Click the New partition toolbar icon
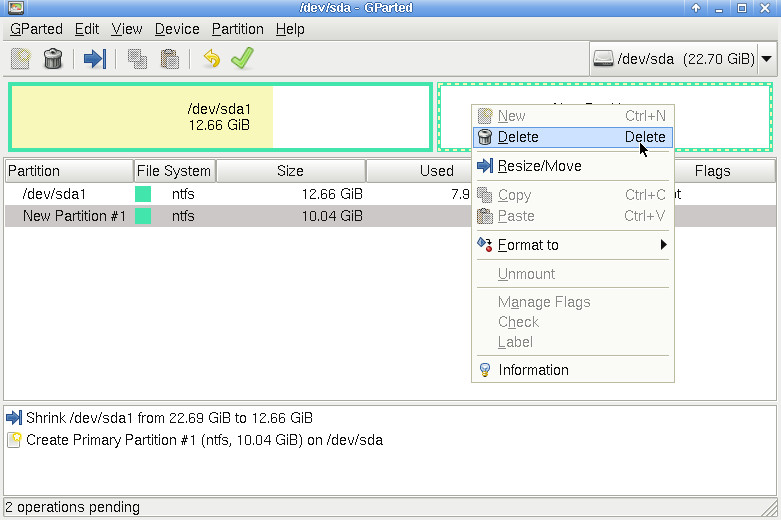This screenshot has height=520, width=781. point(20,59)
